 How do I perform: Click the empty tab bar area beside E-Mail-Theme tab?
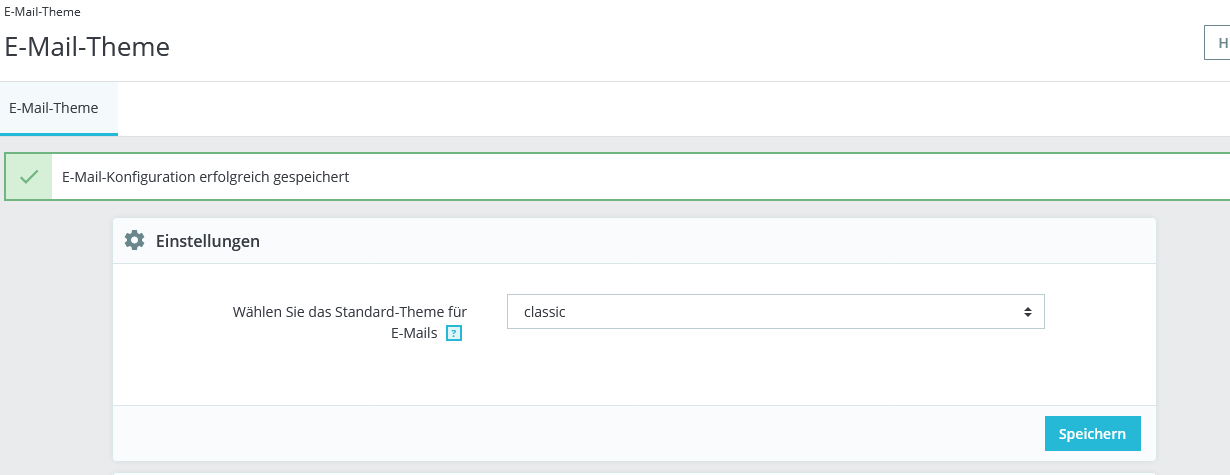(x=600, y=108)
